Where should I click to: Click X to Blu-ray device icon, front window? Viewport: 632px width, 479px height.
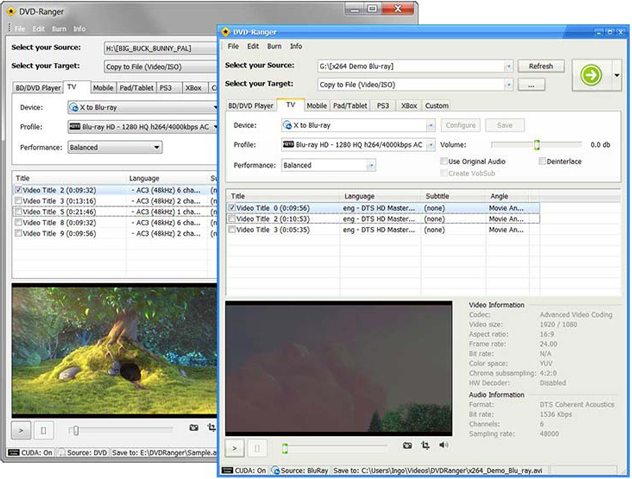pos(287,125)
